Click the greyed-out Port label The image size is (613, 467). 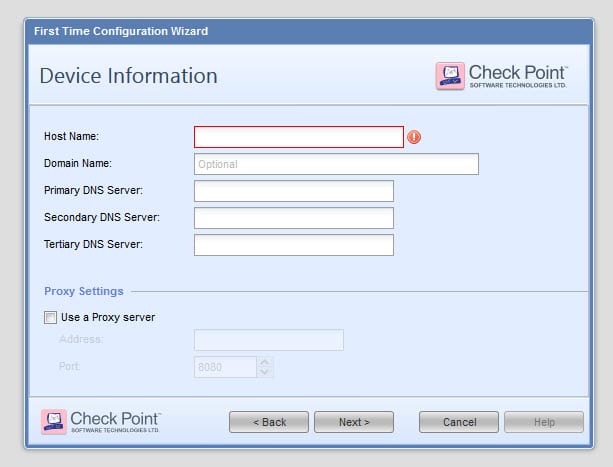pos(70,367)
